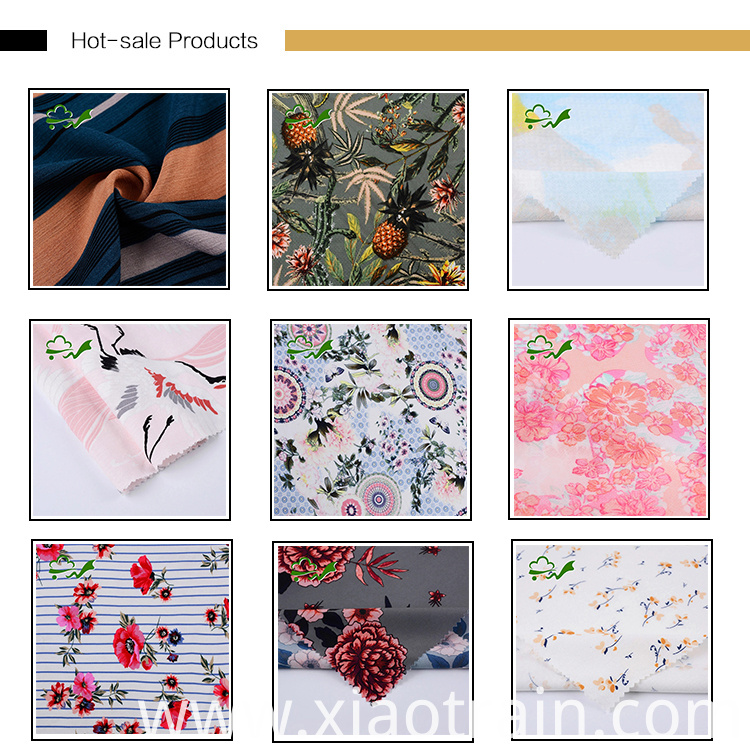Image resolution: width=750 pixels, height=750 pixels.
Task: View the gray fabric with red peonies
Action: click(x=373, y=641)
